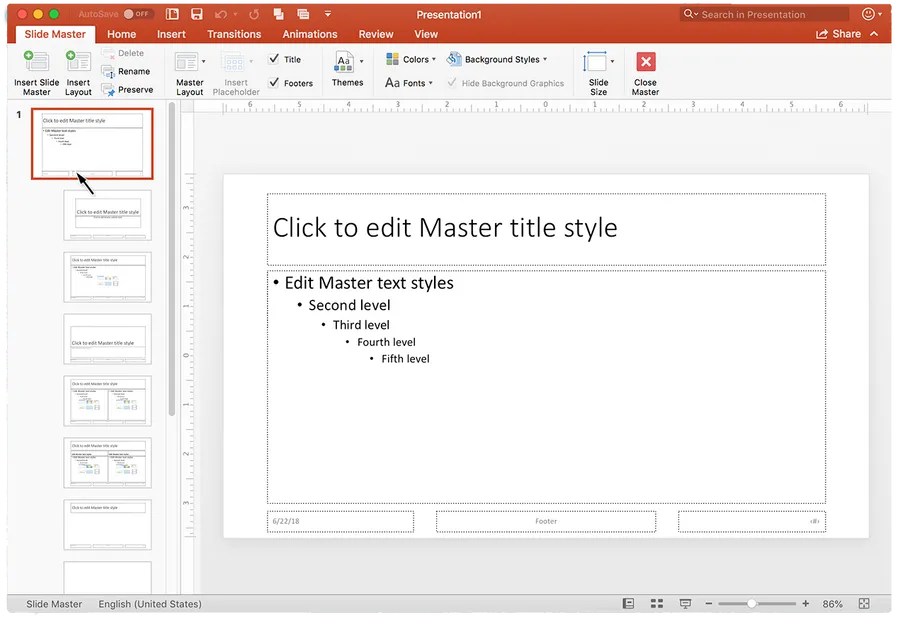Click Preserve master option

[127, 90]
